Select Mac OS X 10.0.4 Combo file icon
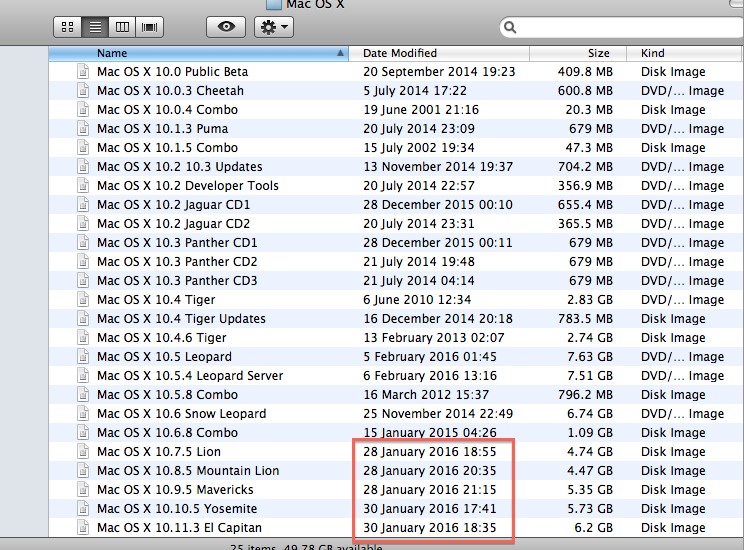The width and height of the screenshot is (744, 550). [83, 109]
